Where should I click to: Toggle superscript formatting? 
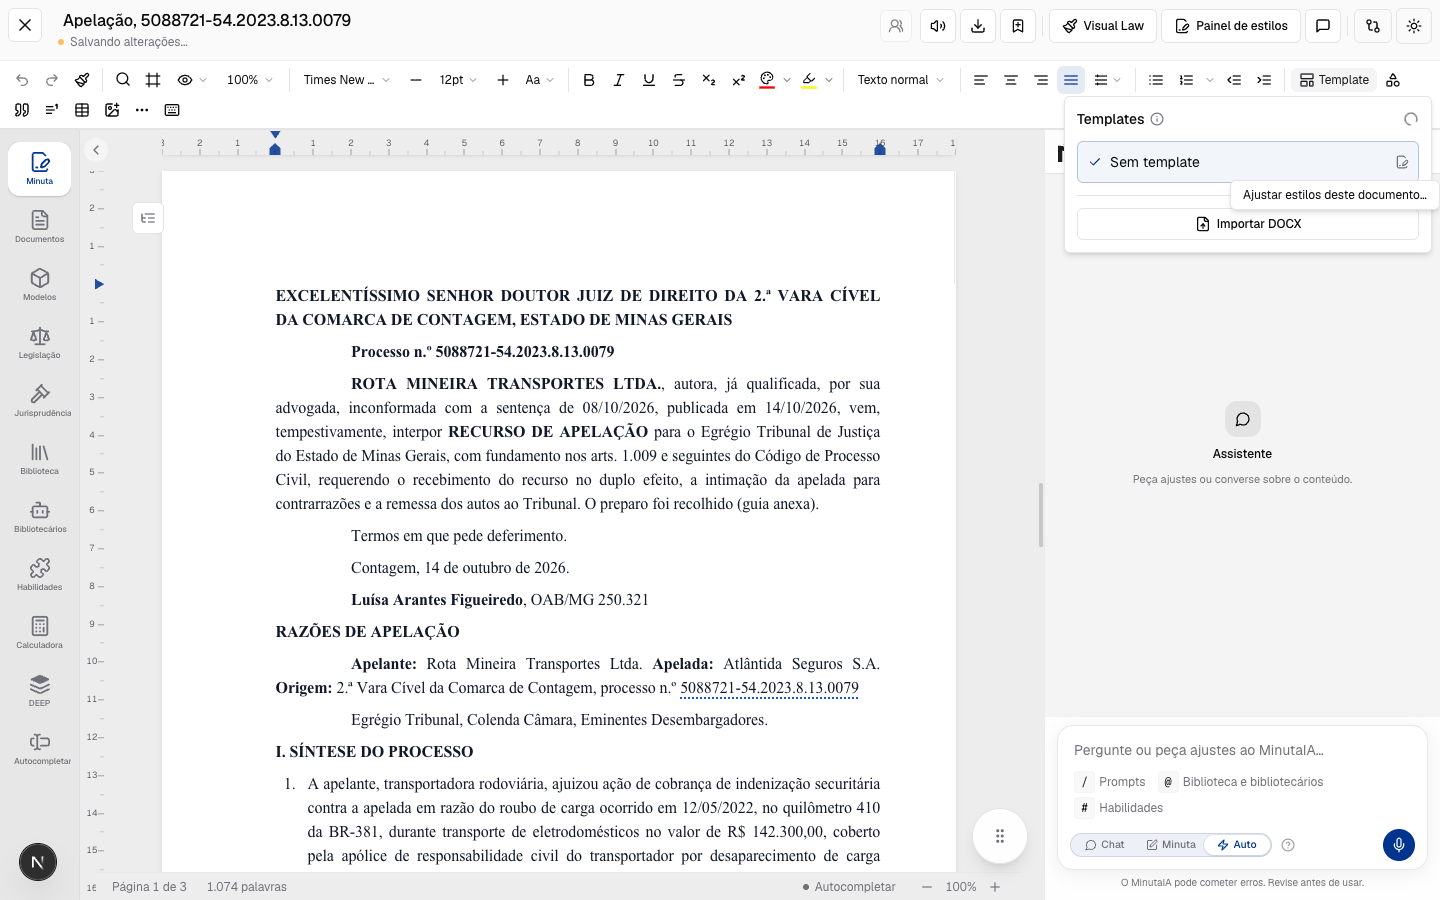tap(739, 80)
